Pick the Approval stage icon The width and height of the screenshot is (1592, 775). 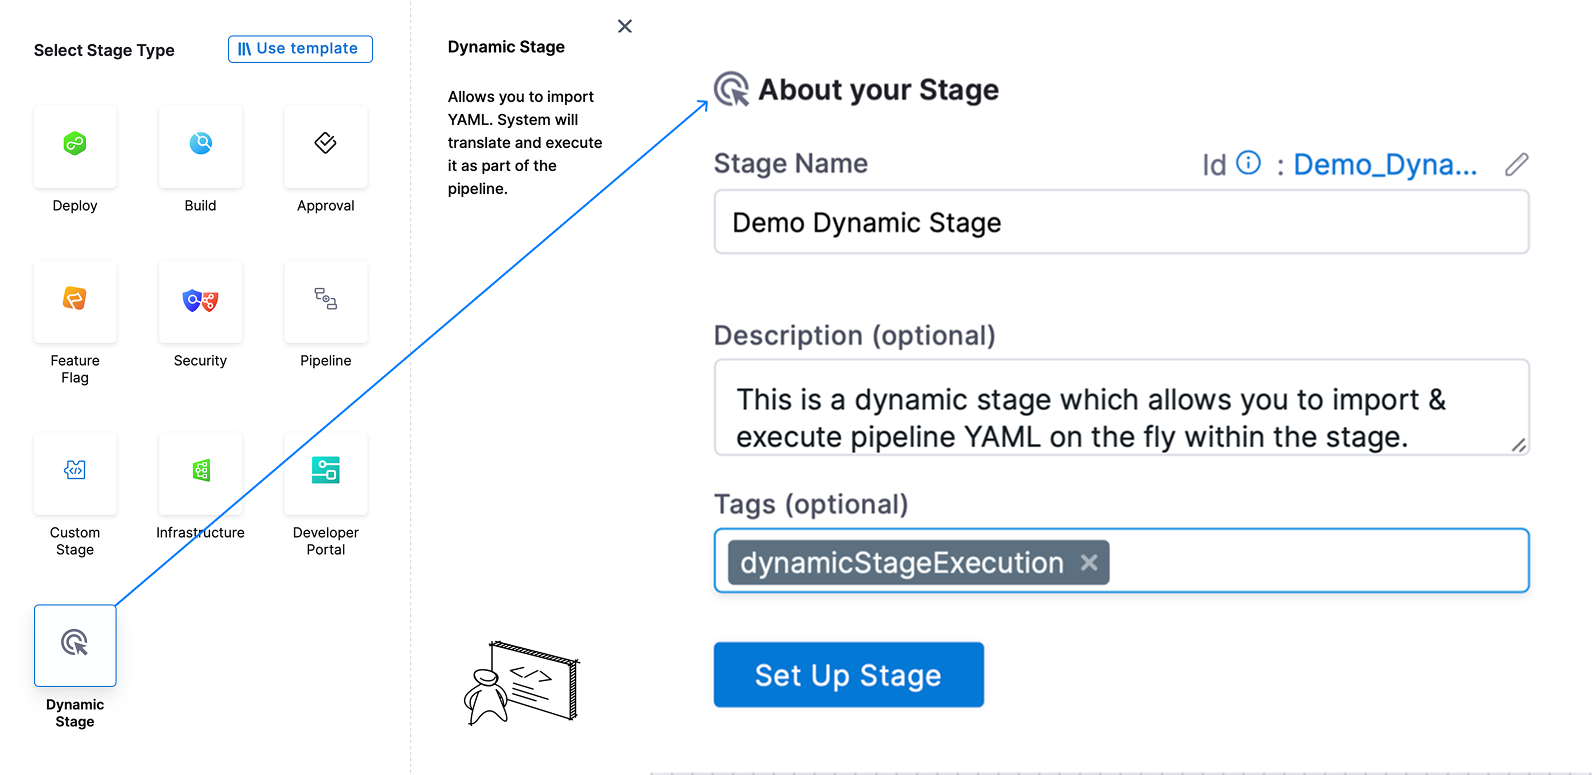[325, 146]
